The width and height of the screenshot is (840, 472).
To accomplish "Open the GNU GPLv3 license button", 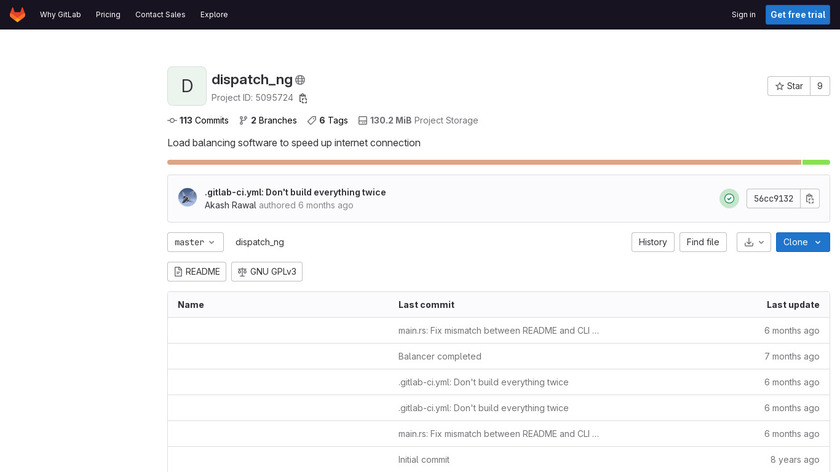I will [267, 272].
